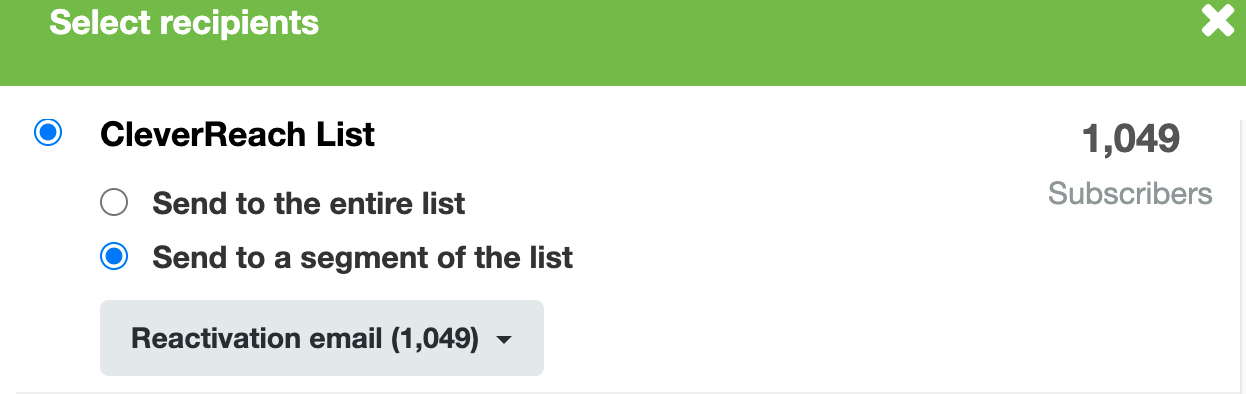Click the 'Send to the entire list' label
This screenshot has height=394, width=1246.
point(309,204)
